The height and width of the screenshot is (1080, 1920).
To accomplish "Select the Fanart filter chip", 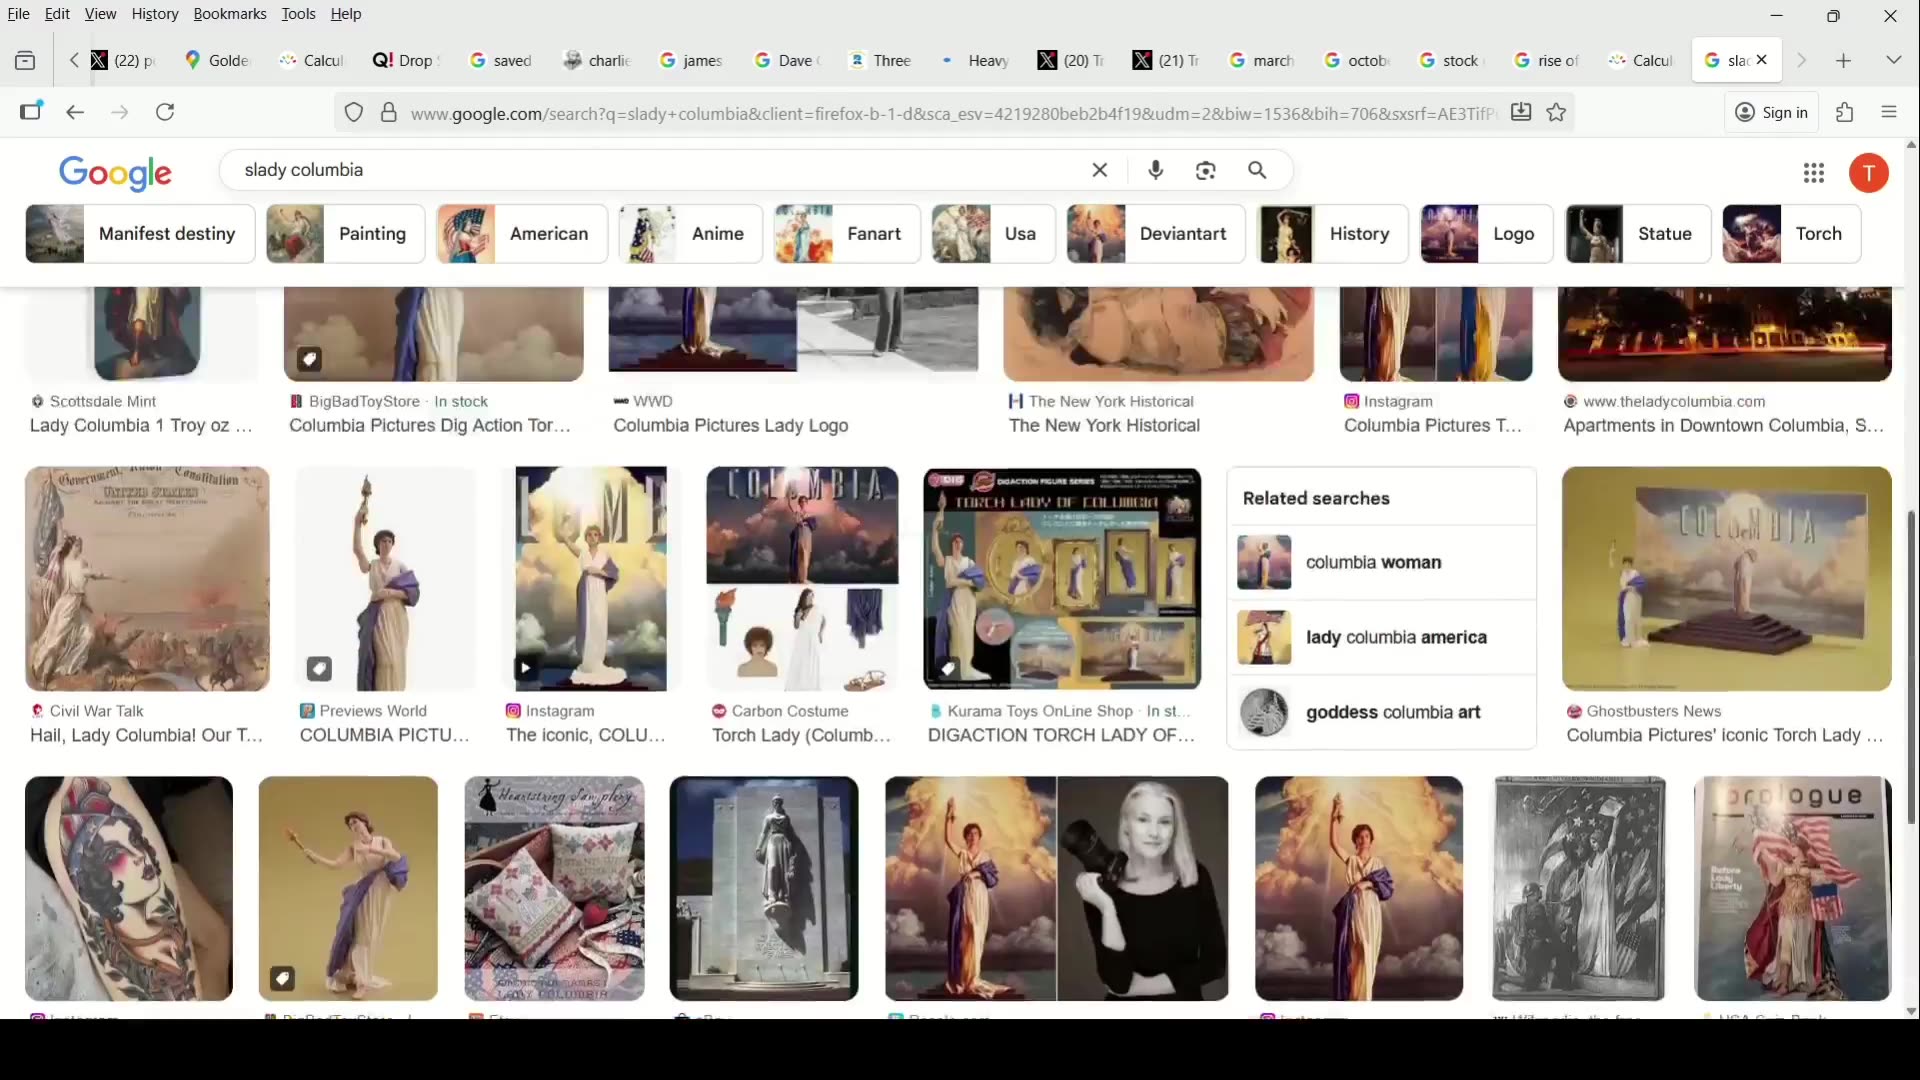I will click(x=847, y=234).
